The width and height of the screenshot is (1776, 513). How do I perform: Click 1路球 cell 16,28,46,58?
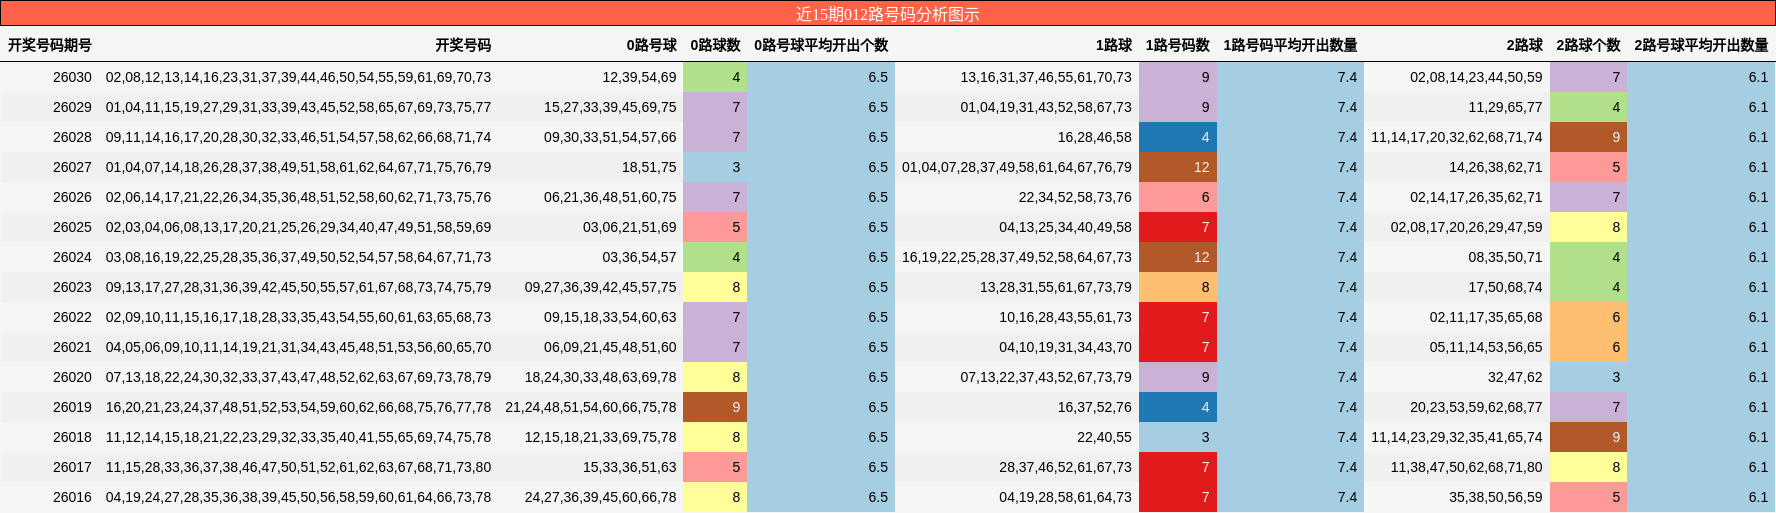click(1095, 137)
